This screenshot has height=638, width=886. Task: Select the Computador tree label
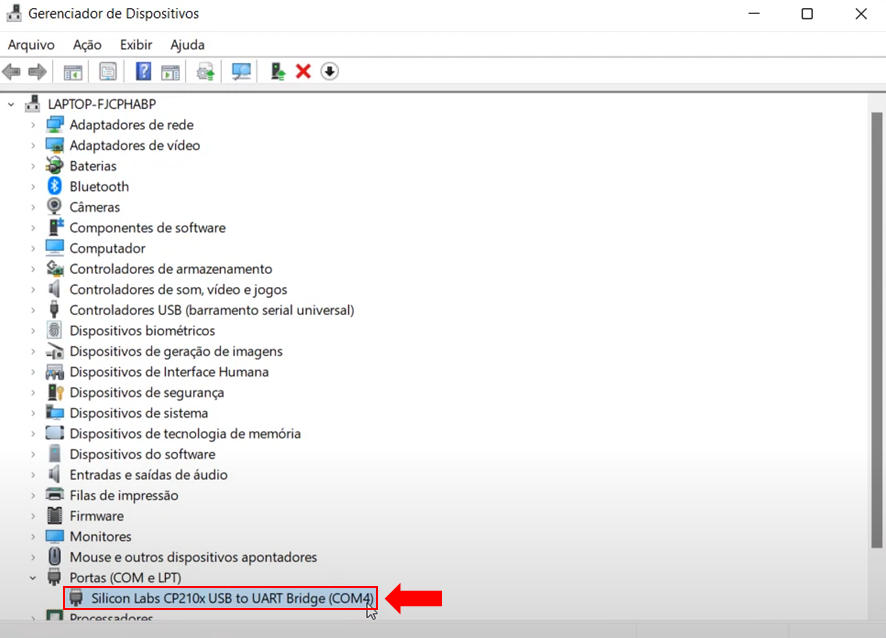pyautogui.click(x=107, y=248)
